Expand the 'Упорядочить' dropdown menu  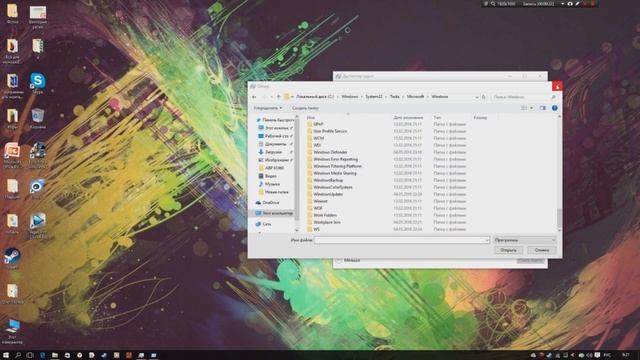[268, 108]
